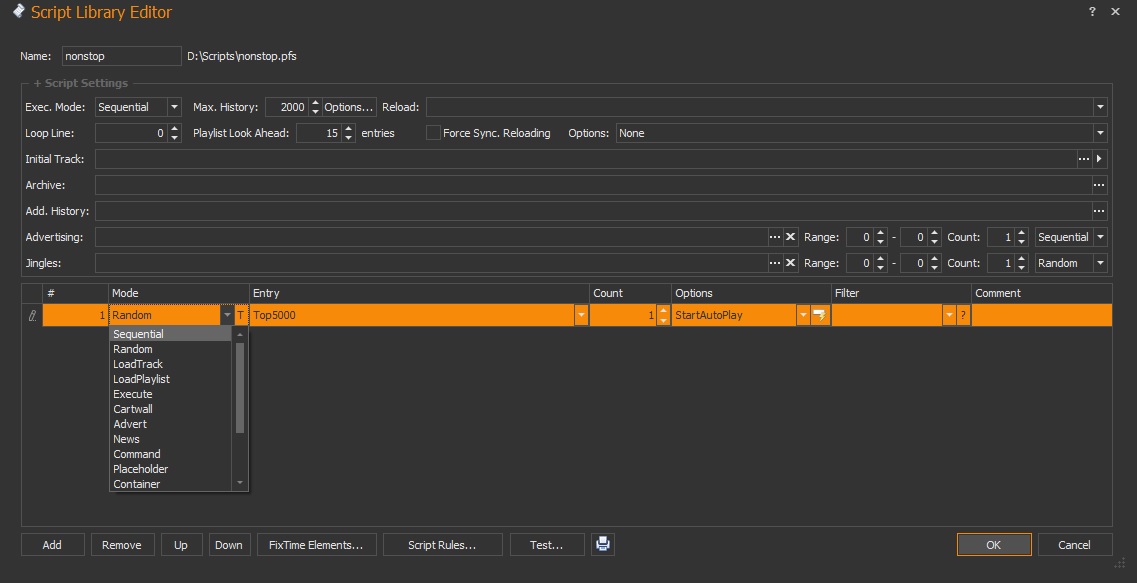Click the Test button
The height and width of the screenshot is (583, 1137).
click(547, 545)
